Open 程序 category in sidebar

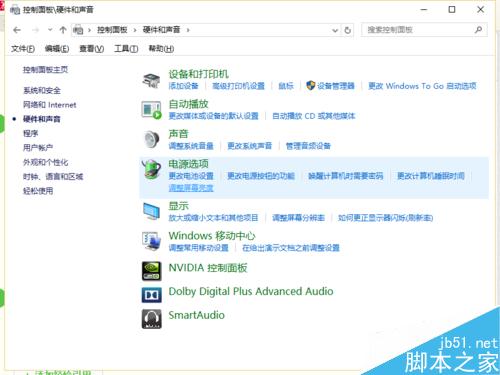click(x=30, y=133)
